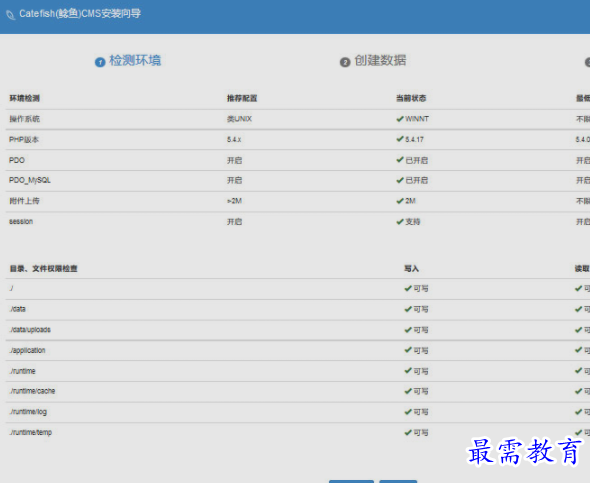This screenshot has height=483, width=590.
Task: Click the write checkmark for ./application
Action: click(x=408, y=350)
